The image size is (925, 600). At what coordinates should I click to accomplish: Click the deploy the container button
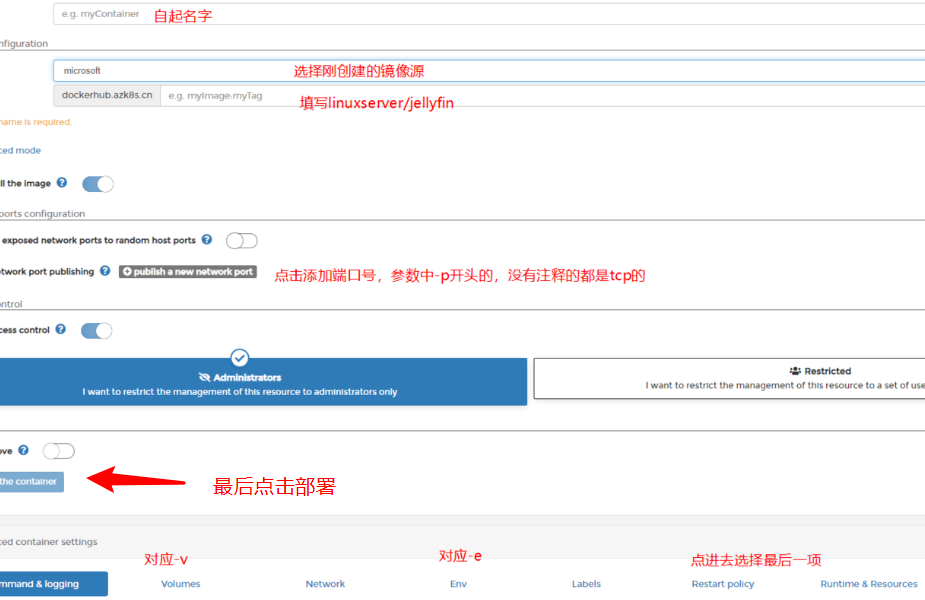[x=31, y=481]
